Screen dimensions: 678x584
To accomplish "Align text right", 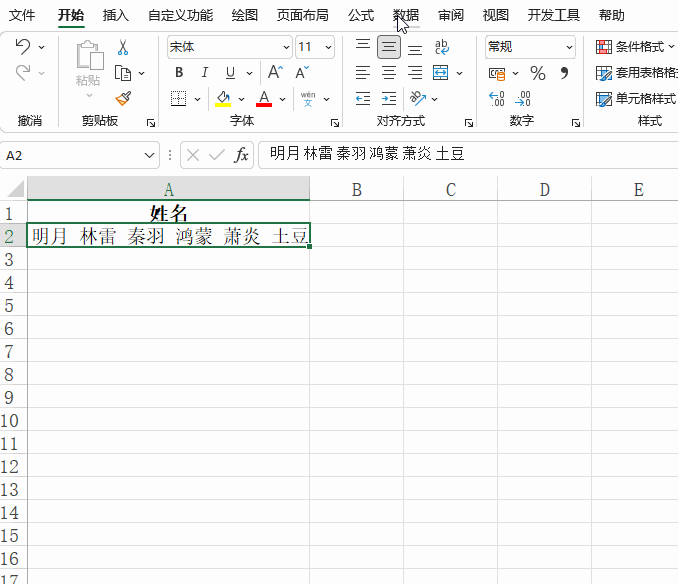I will pos(415,73).
